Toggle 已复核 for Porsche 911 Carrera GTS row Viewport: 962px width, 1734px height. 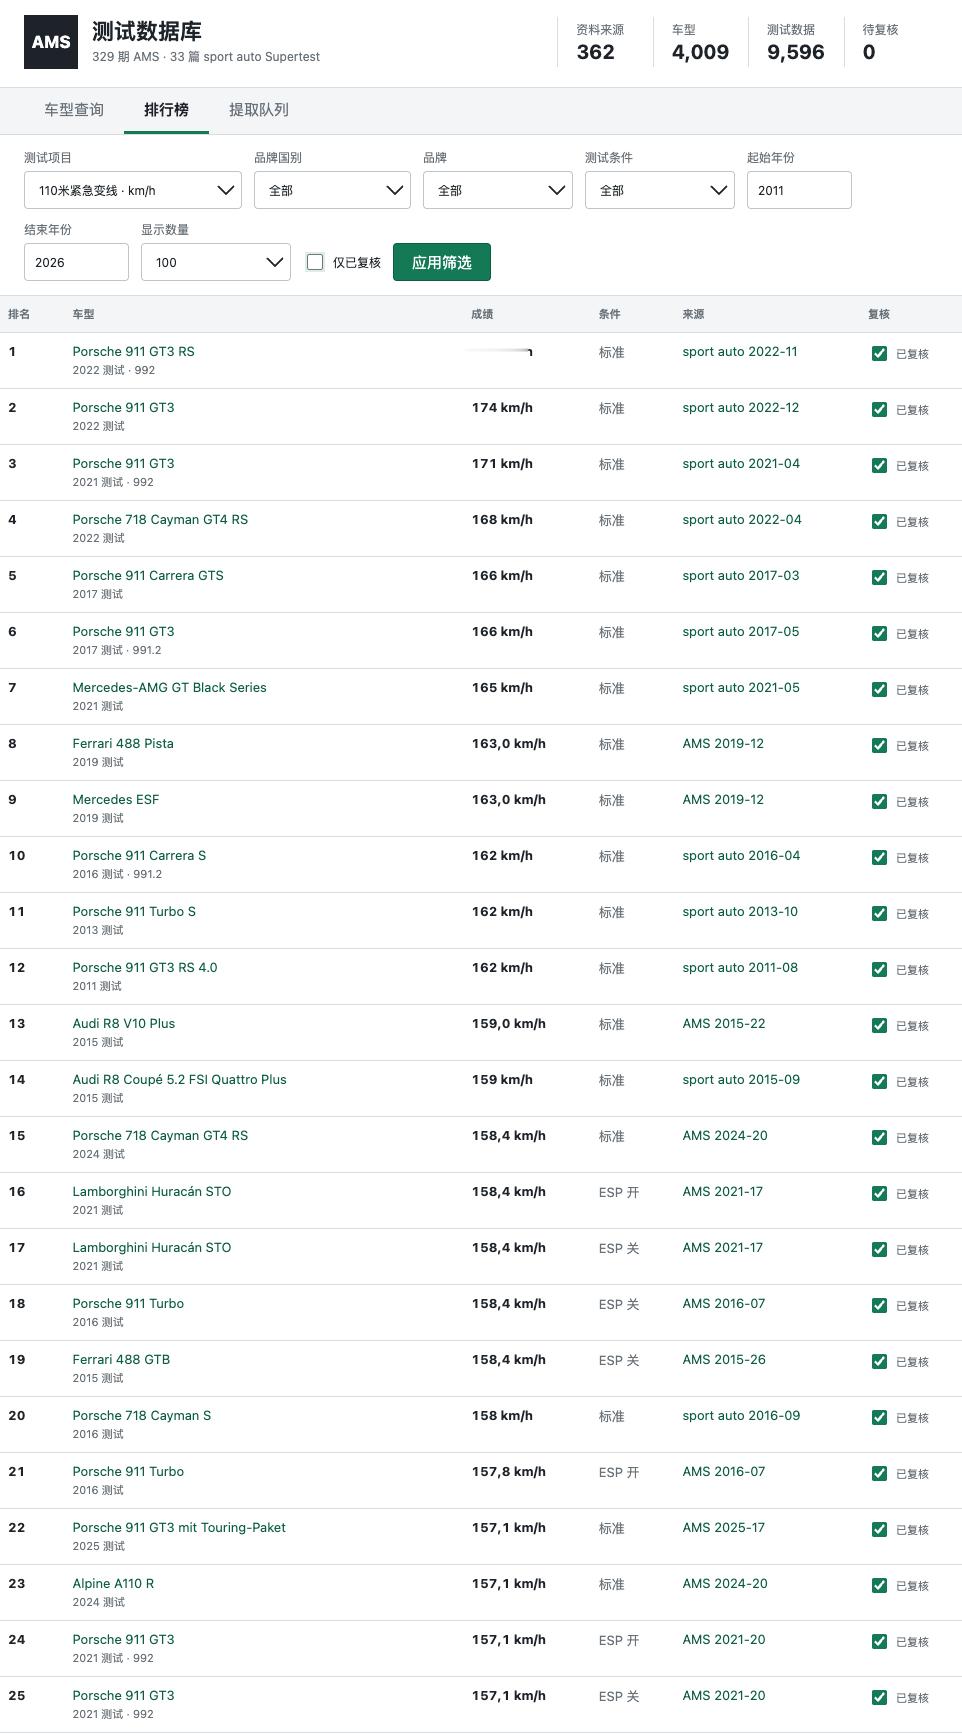(x=879, y=577)
